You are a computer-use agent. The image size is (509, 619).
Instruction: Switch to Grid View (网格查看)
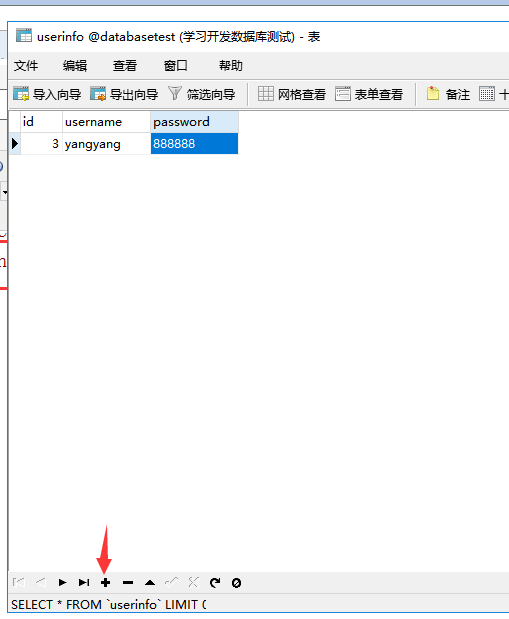click(x=292, y=94)
